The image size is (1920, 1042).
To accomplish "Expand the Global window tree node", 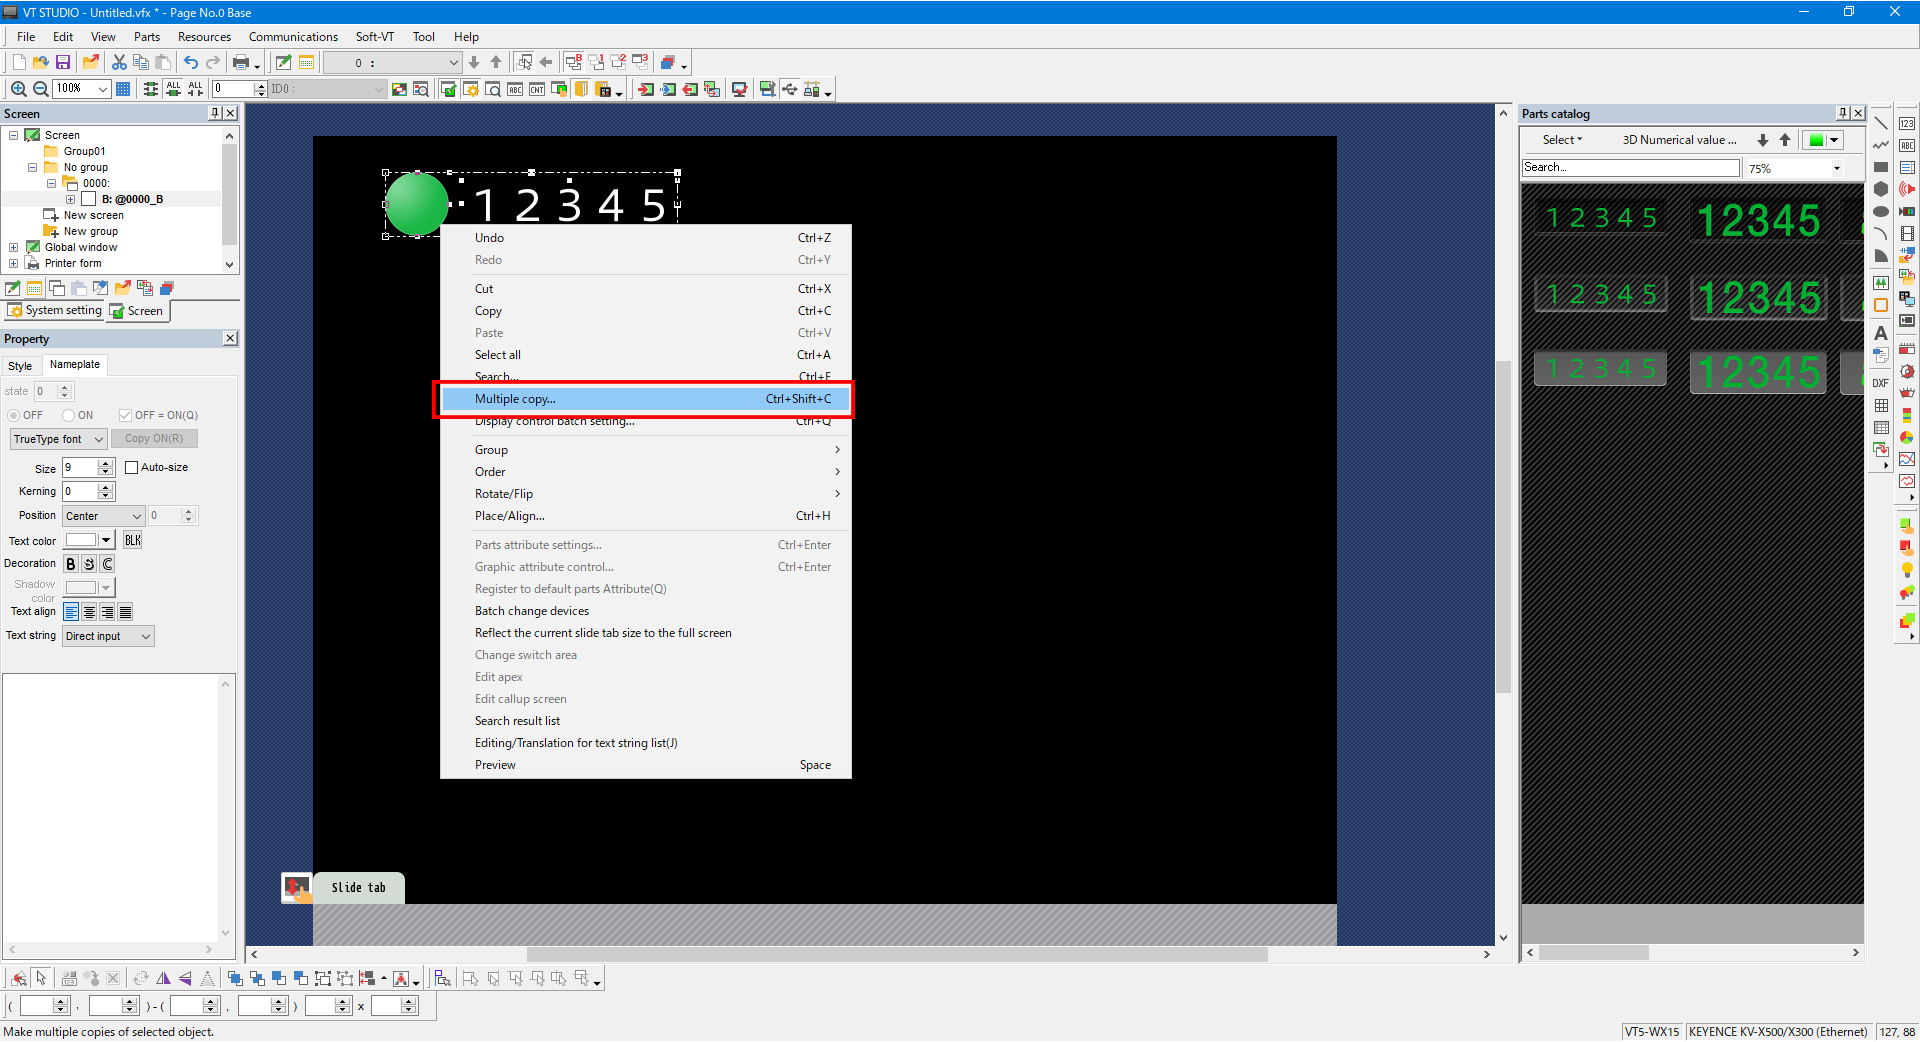I will pyautogui.click(x=13, y=247).
